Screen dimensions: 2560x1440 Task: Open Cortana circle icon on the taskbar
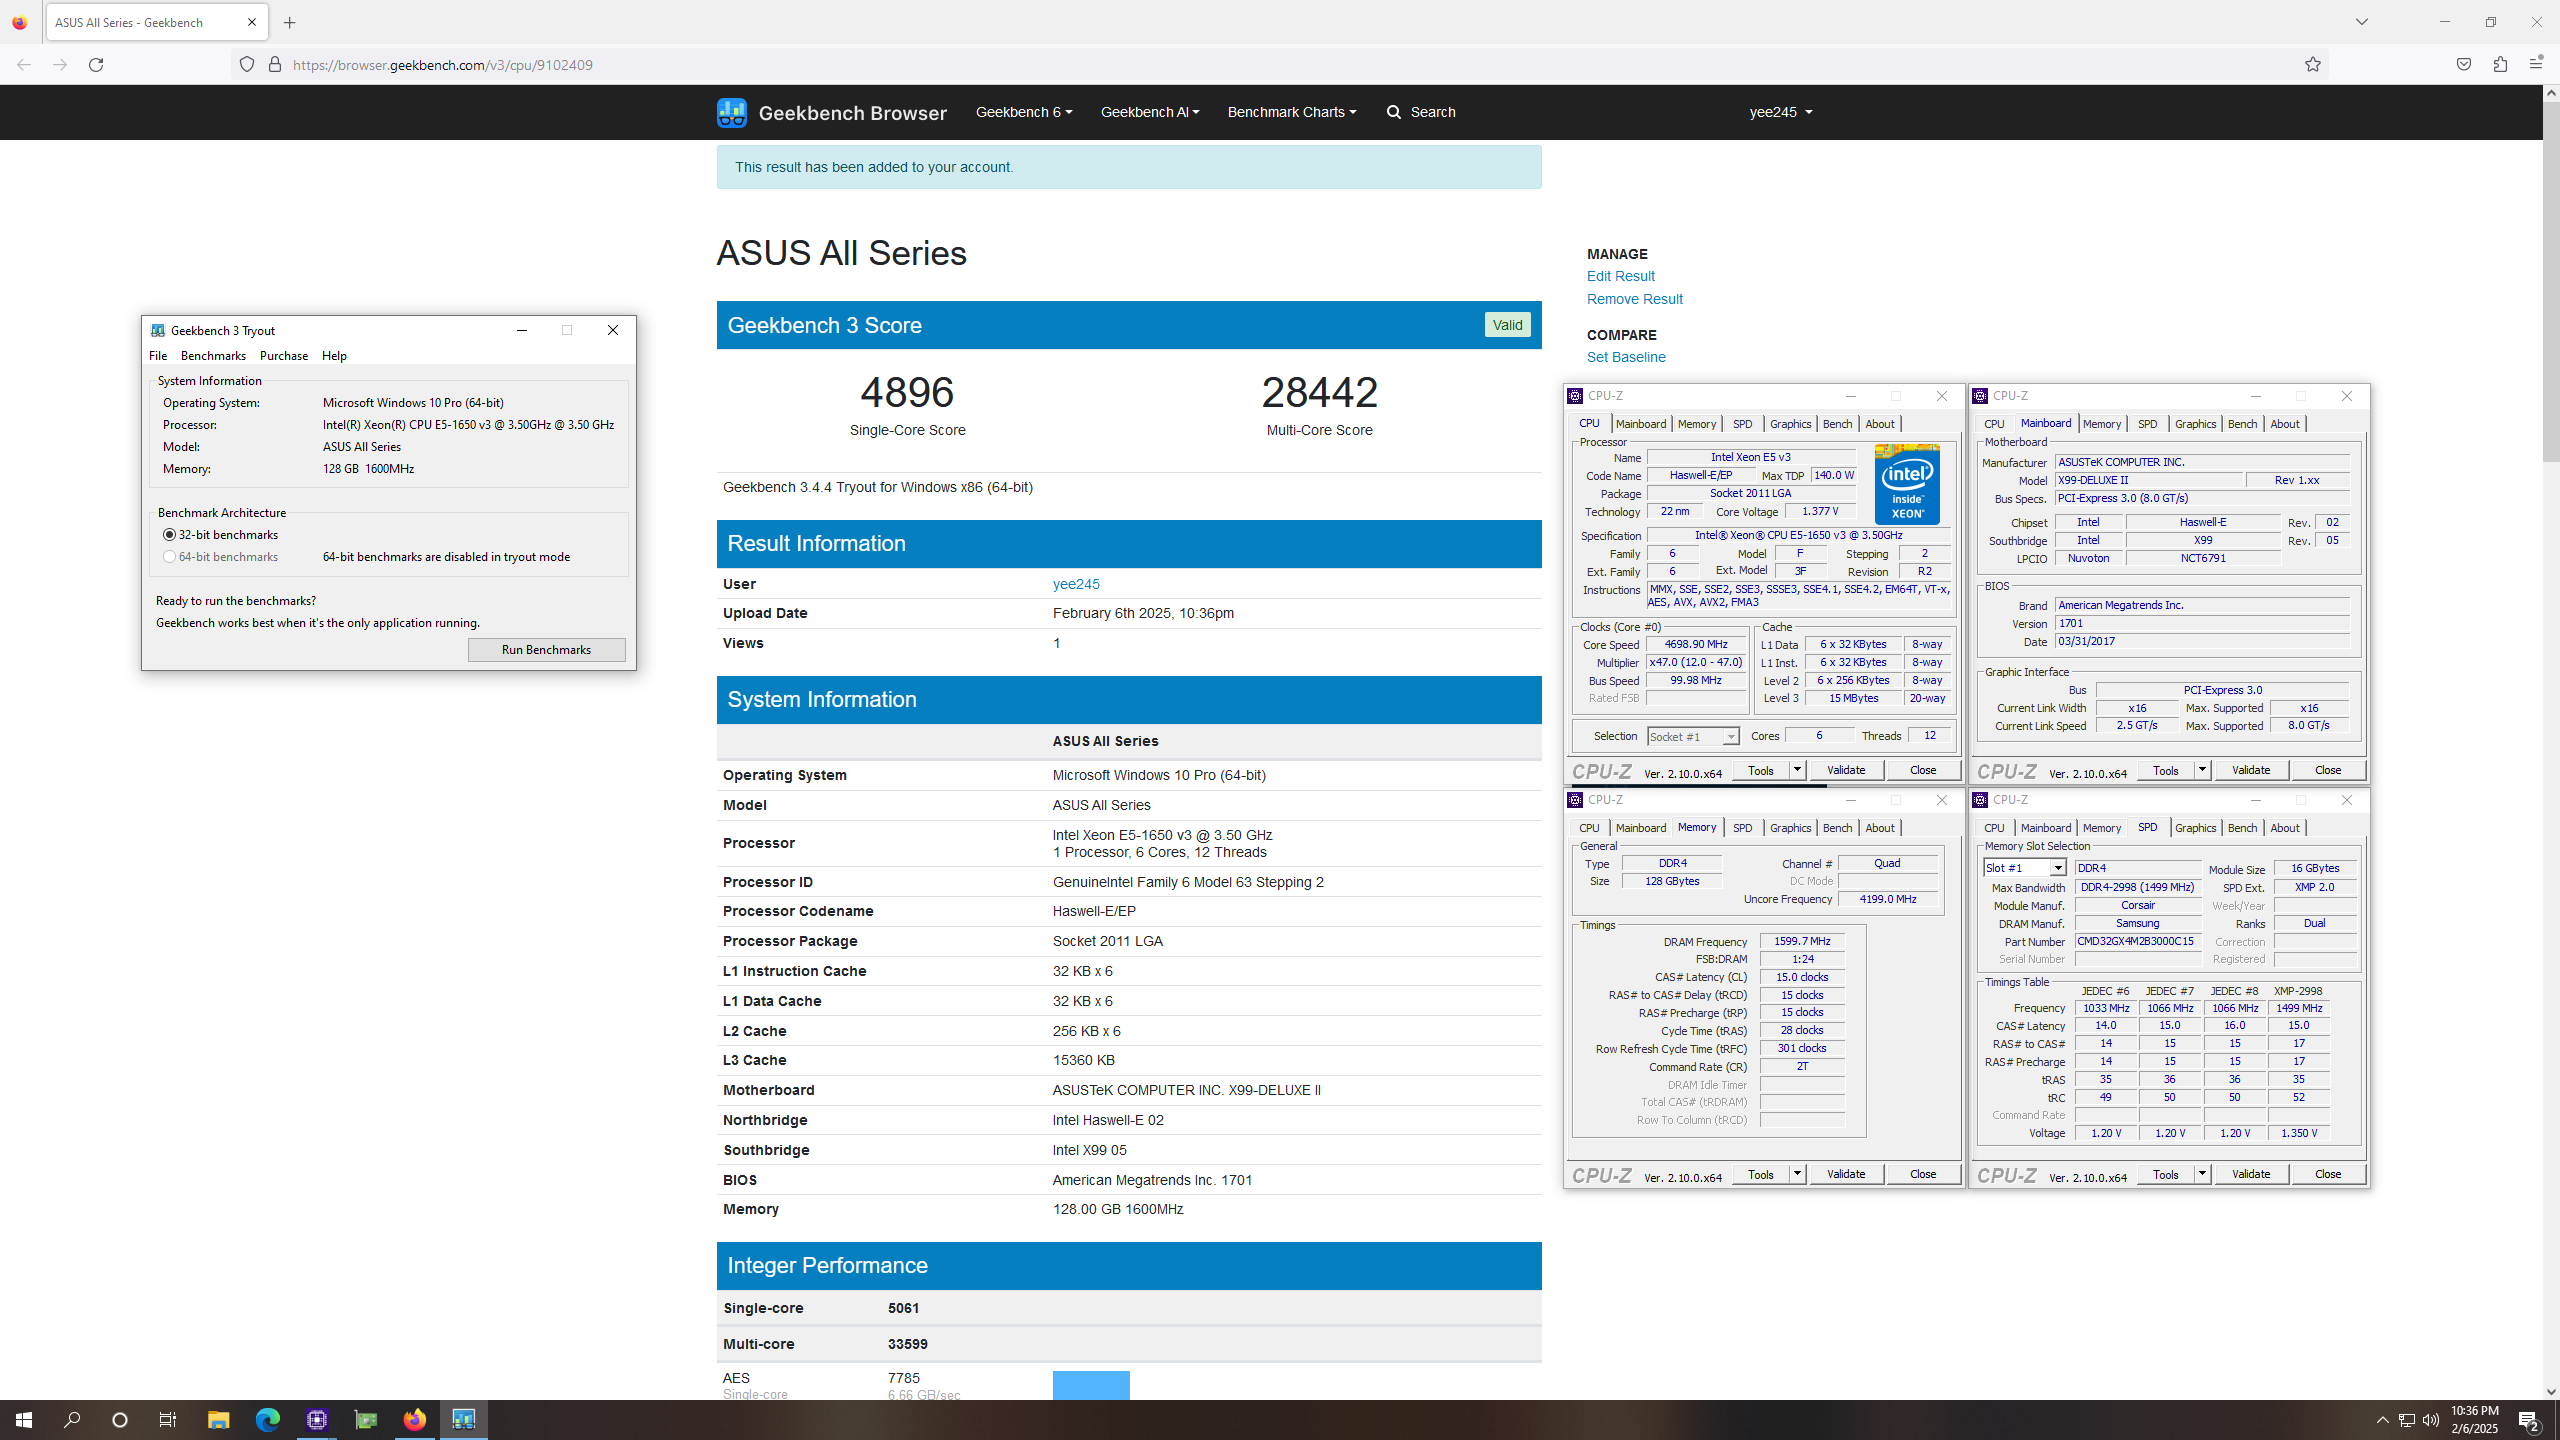(x=120, y=1420)
